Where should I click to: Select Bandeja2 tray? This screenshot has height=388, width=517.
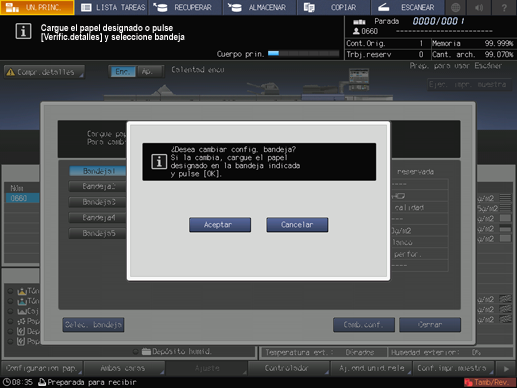pos(98,186)
